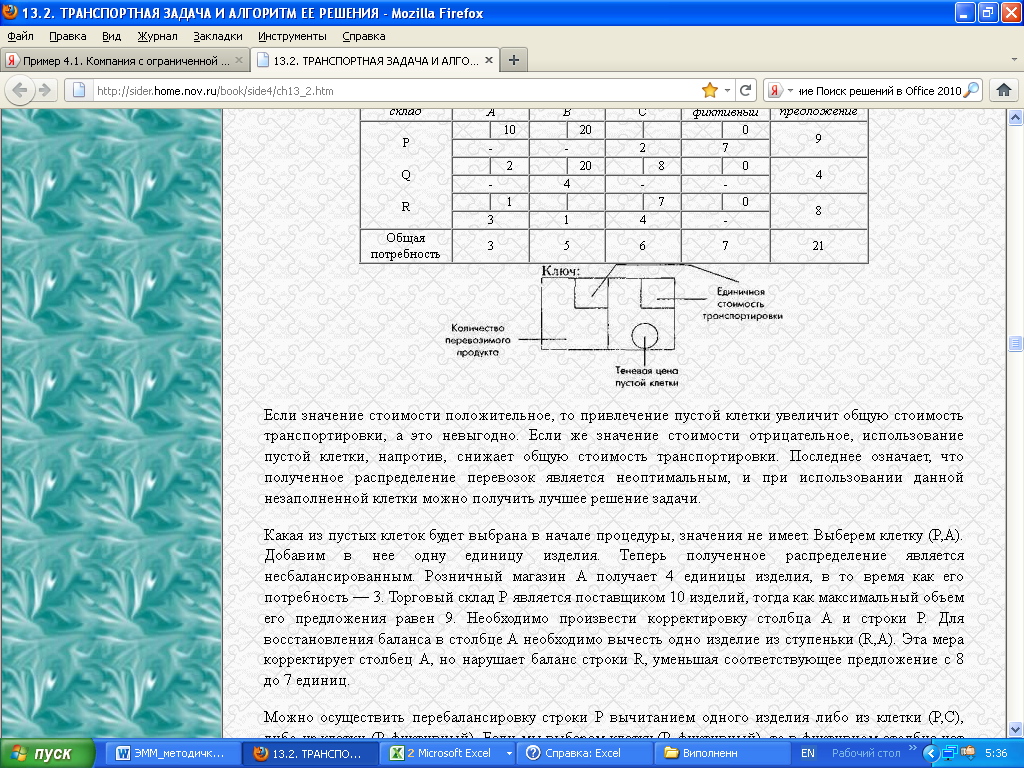Reload the current page
1024x768 pixels.
click(x=745, y=90)
